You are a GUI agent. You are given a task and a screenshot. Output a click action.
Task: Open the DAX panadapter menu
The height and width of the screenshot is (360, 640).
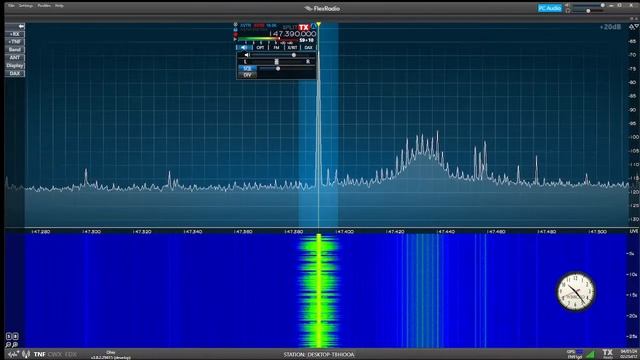pos(15,73)
